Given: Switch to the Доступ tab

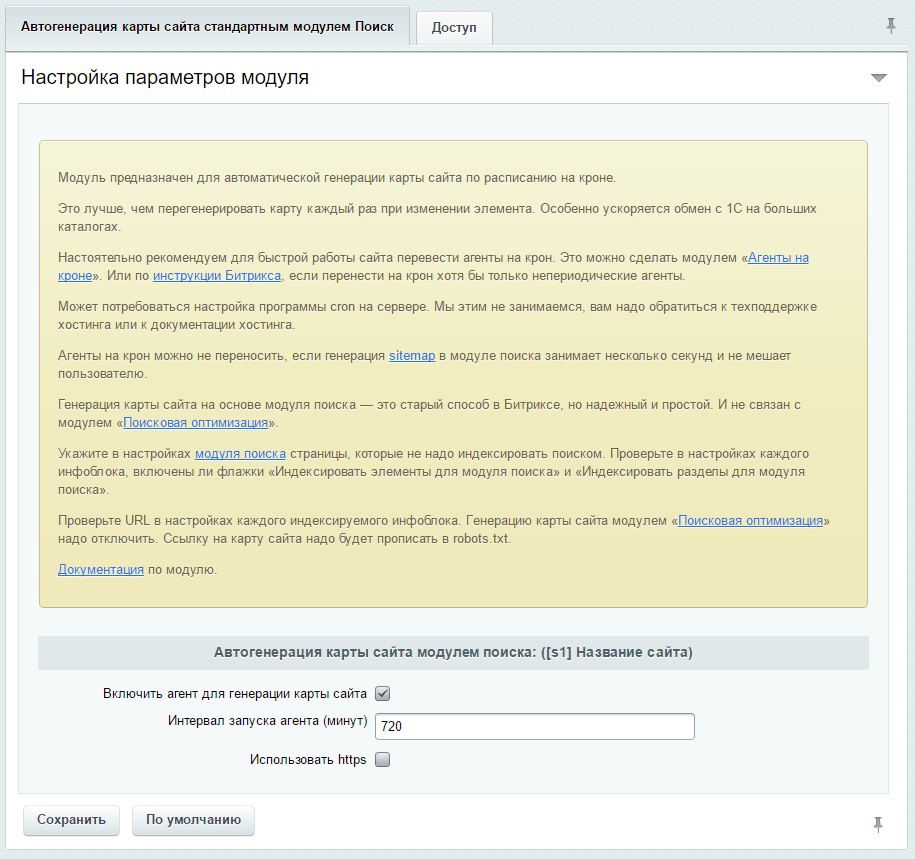Looking at the screenshot, I should pyautogui.click(x=454, y=28).
